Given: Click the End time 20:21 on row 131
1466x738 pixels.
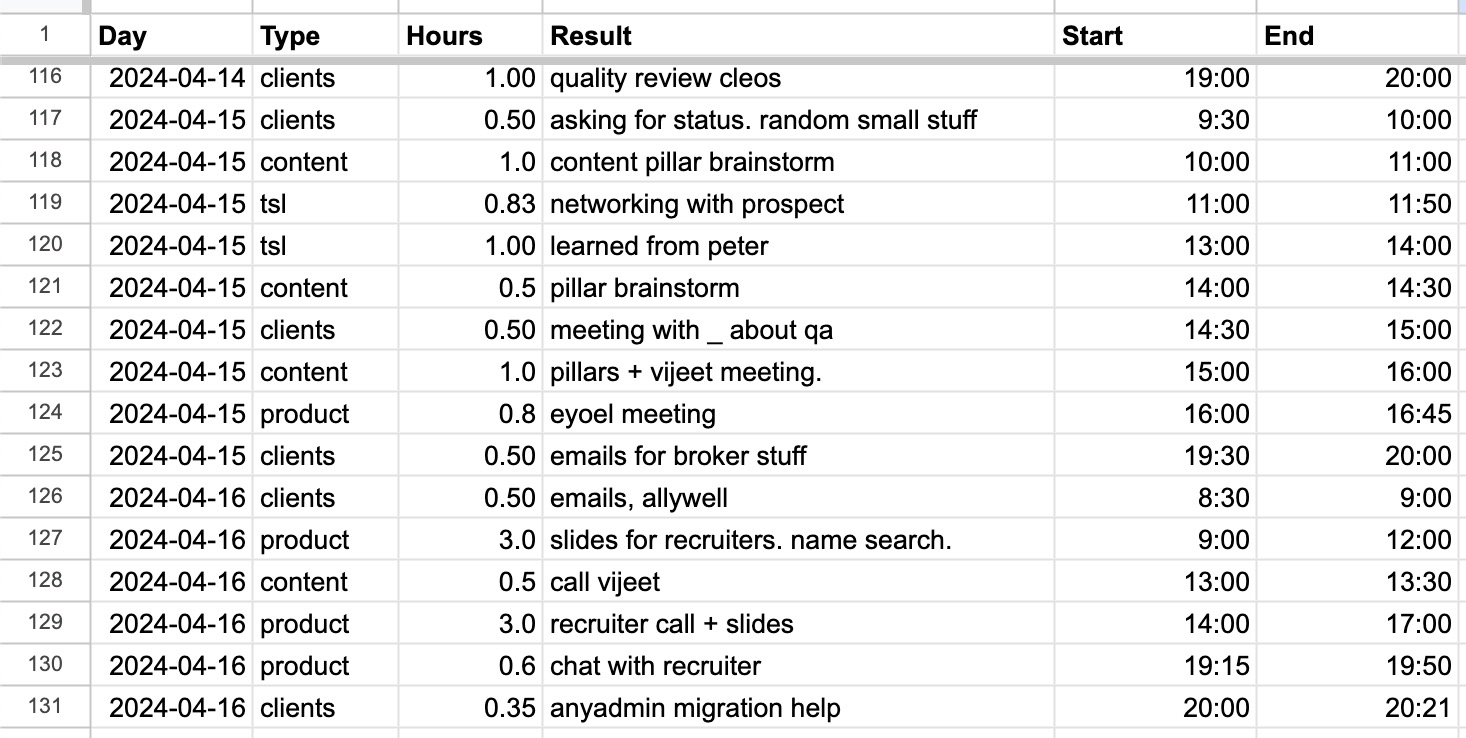Looking at the screenshot, I should click(x=1420, y=708).
